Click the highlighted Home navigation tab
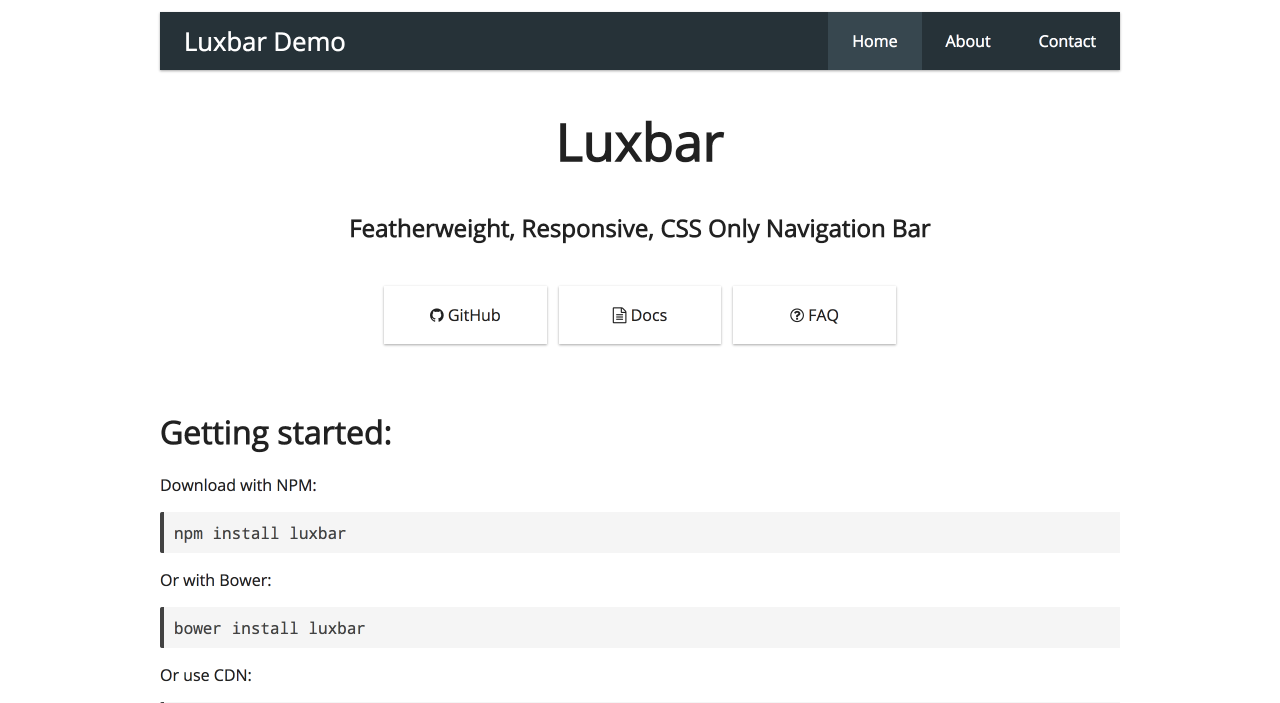The image size is (1280, 703). click(x=874, y=41)
